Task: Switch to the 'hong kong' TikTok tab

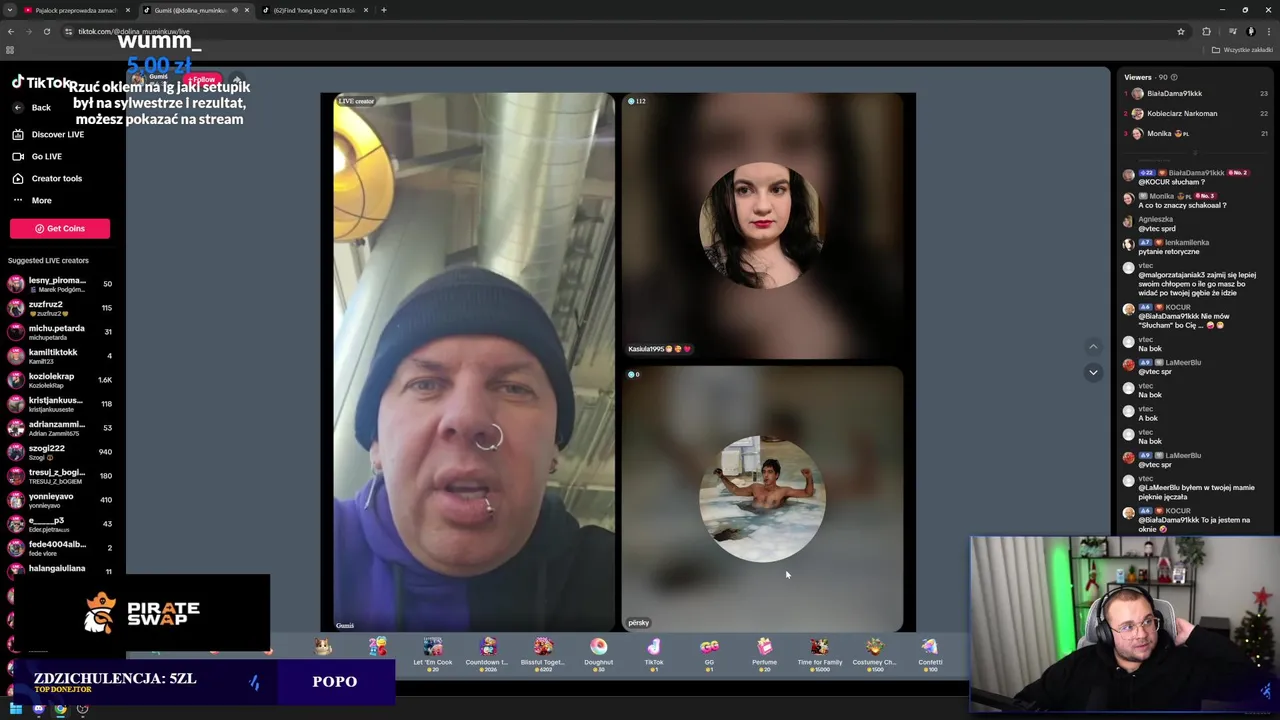Action: [315, 10]
